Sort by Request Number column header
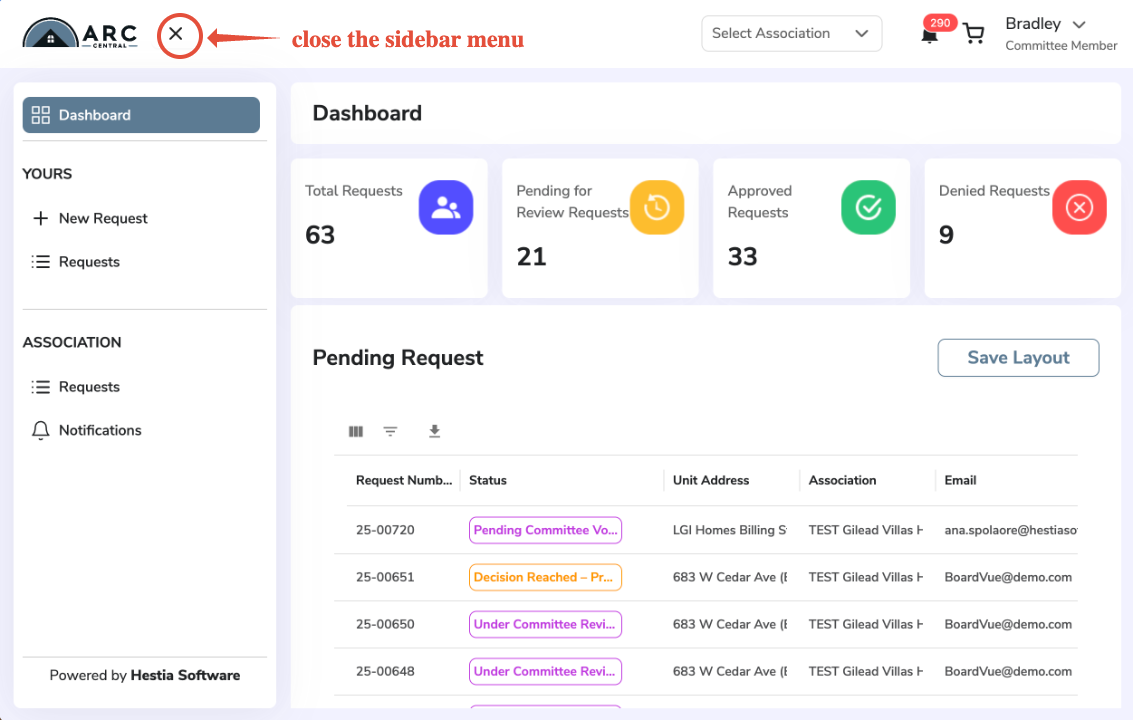 pos(404,480)
